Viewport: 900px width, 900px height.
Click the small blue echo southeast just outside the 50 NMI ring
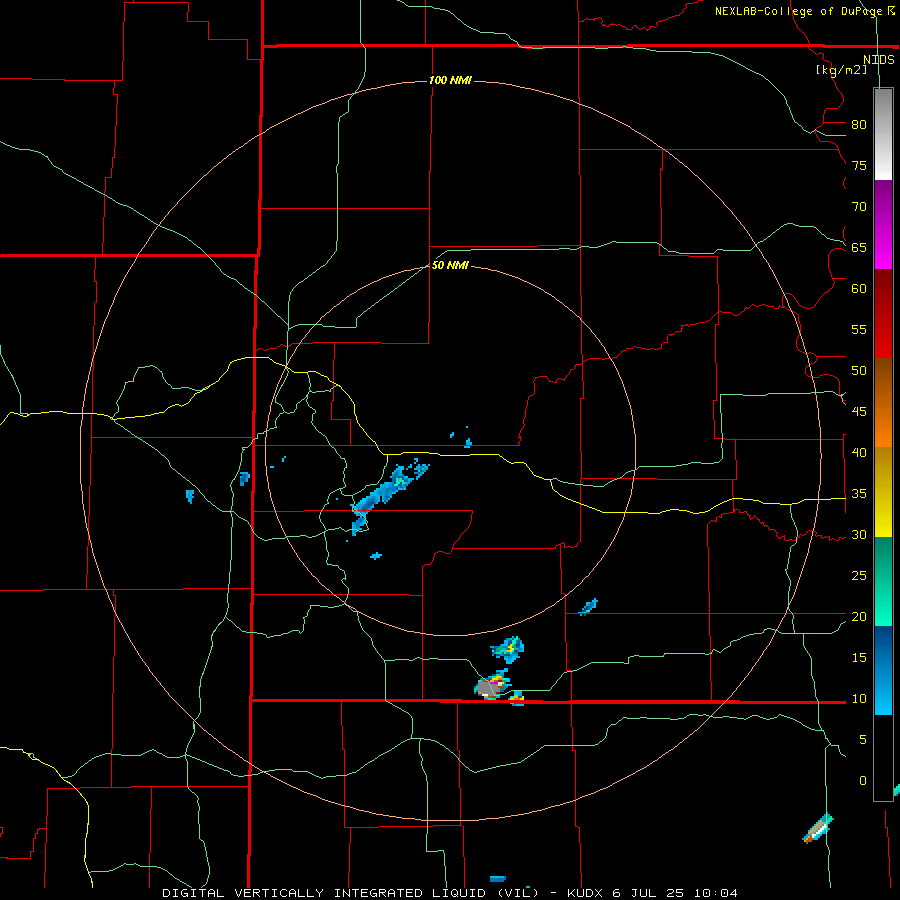(x=589, y=606)
